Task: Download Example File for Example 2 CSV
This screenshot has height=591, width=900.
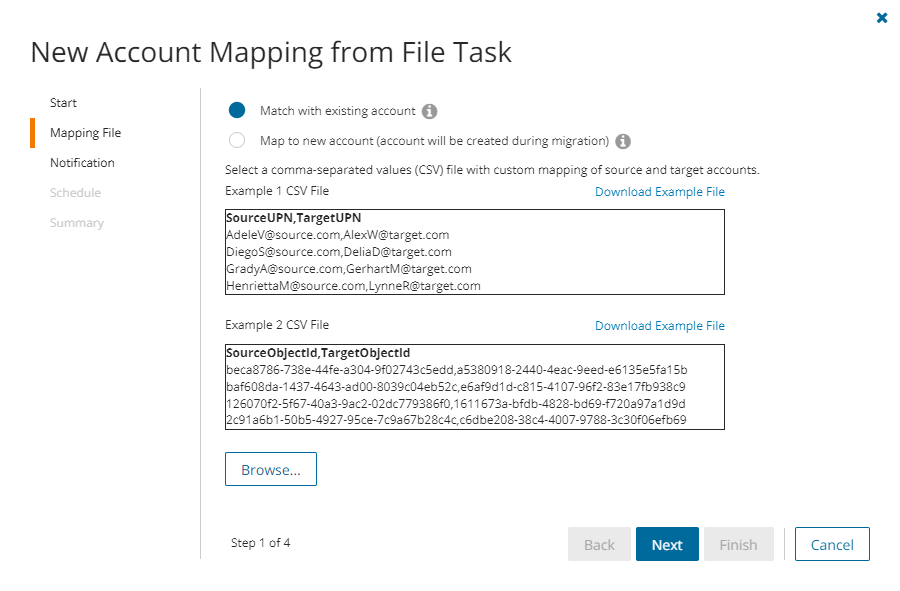Action: click(x=659, y=326)
